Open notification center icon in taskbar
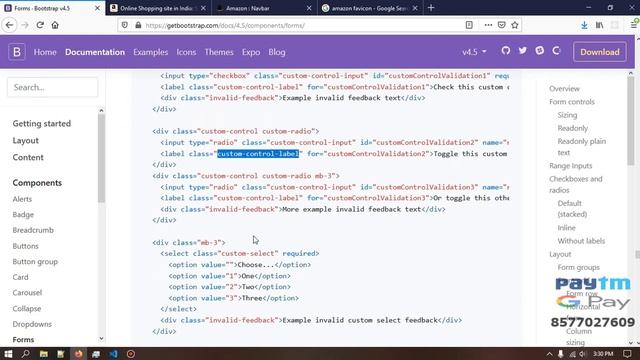This screenshot has height=360, width=640. [627, 354]
